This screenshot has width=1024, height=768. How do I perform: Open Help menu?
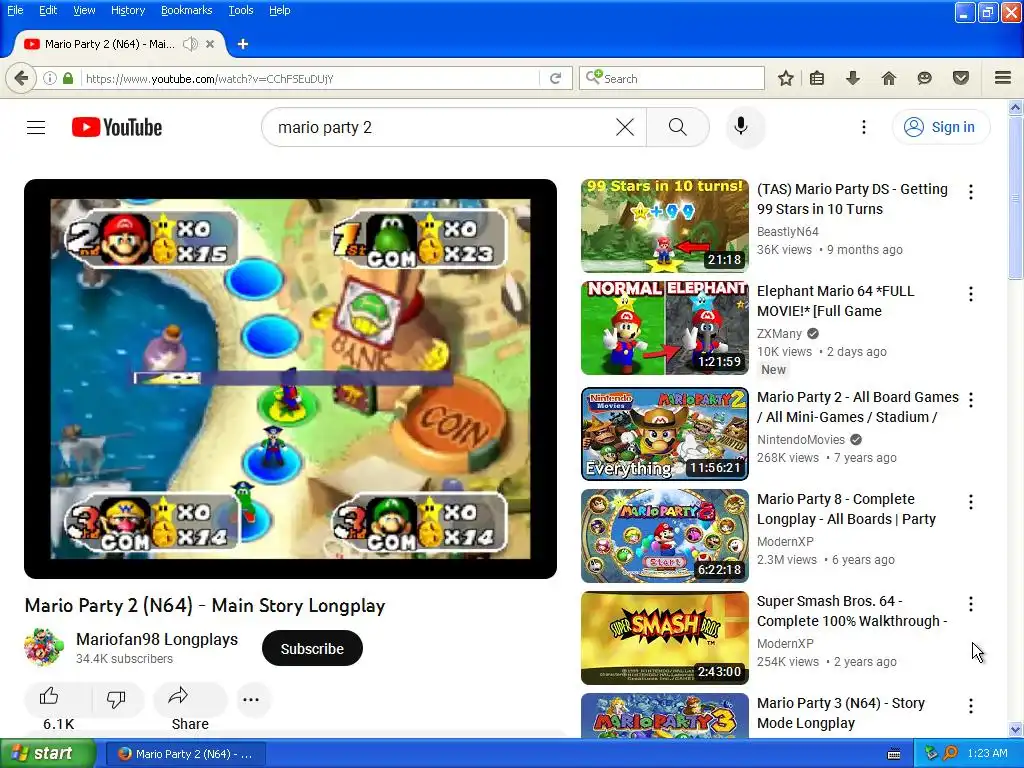280,10
